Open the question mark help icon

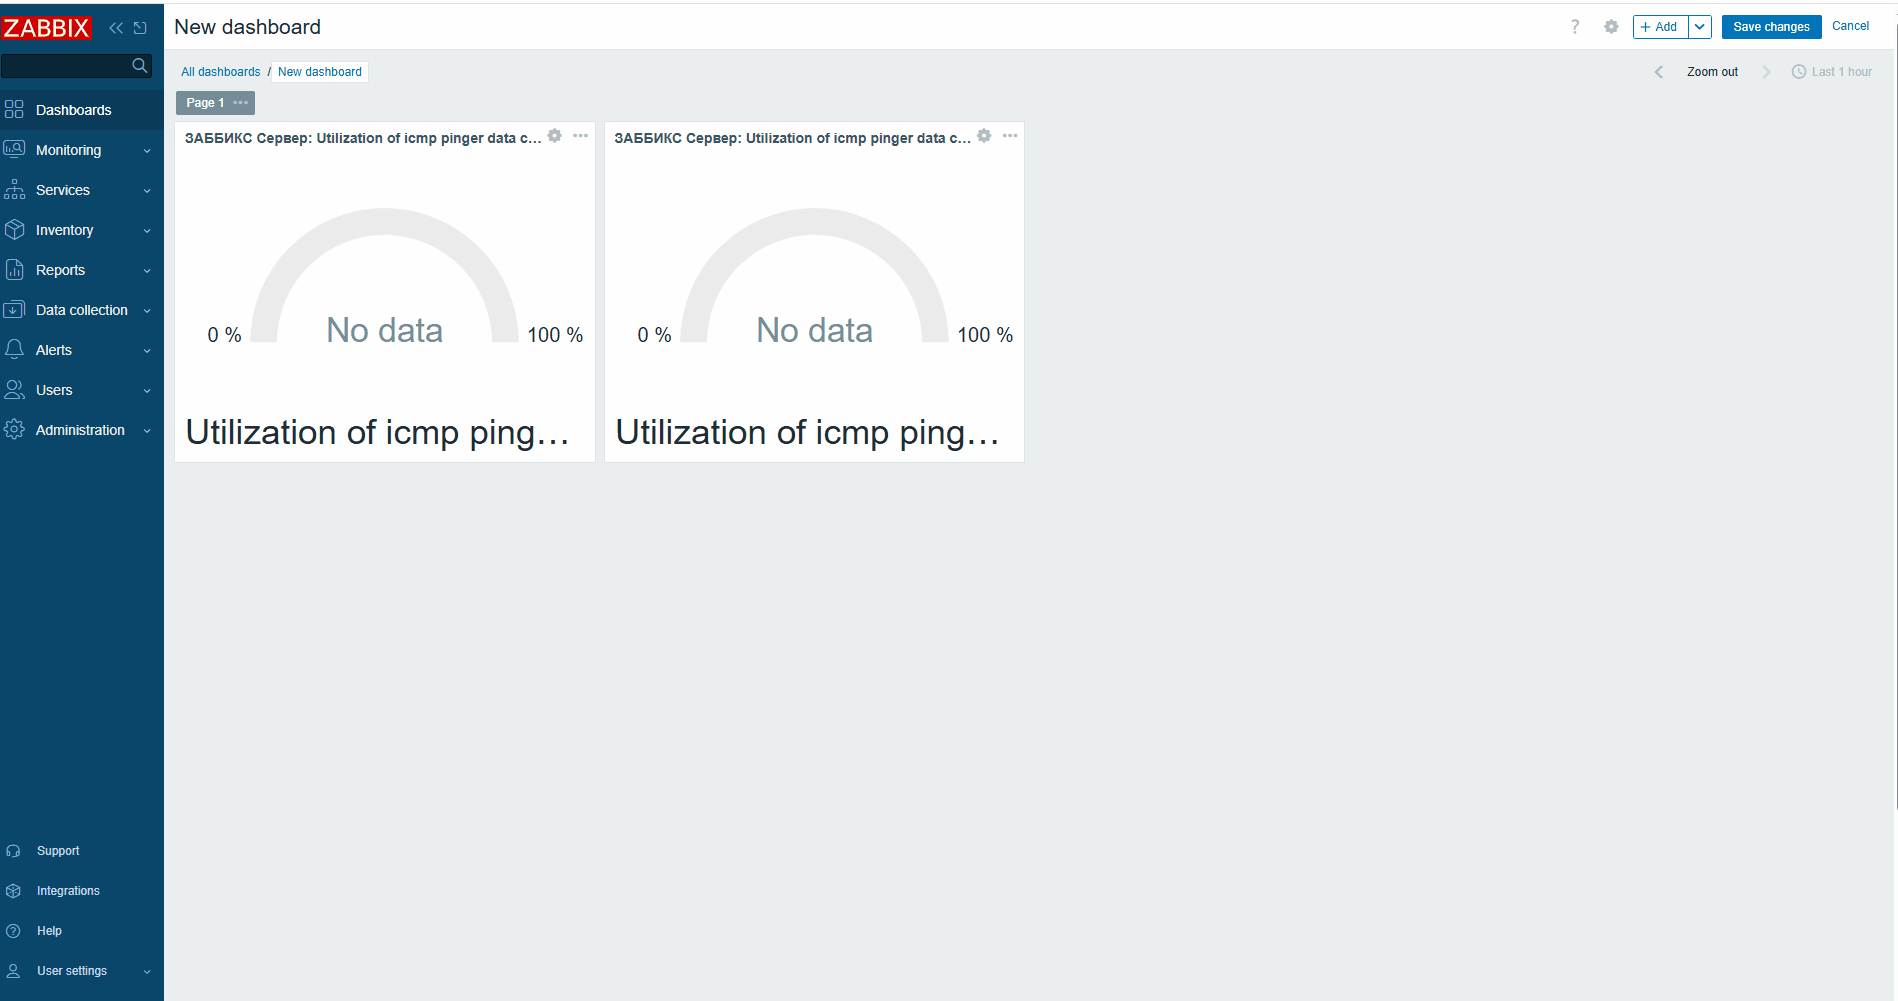1575,27
